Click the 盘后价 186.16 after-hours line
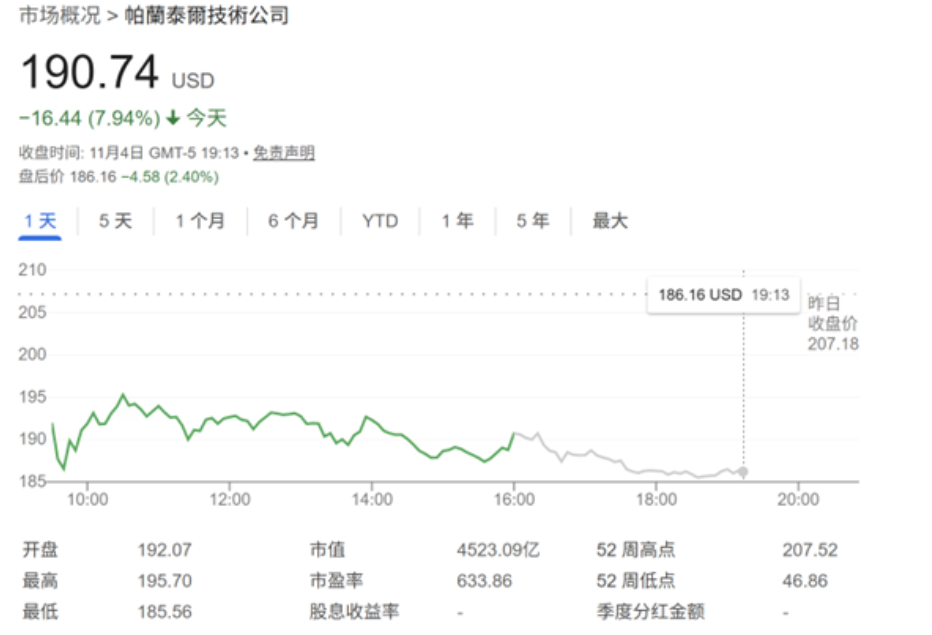 click(x=119, y=177)
